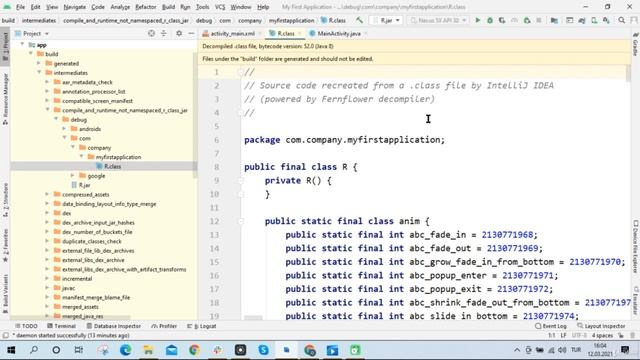The height and width of the screenshot is (360, 640).
Task: Click collapse-all icon in Project panel header
Action: tap(164, 33)
